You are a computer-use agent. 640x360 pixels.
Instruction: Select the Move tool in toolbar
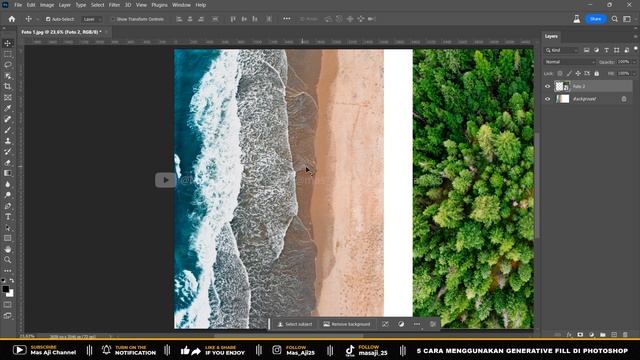(x=8, y=43)
